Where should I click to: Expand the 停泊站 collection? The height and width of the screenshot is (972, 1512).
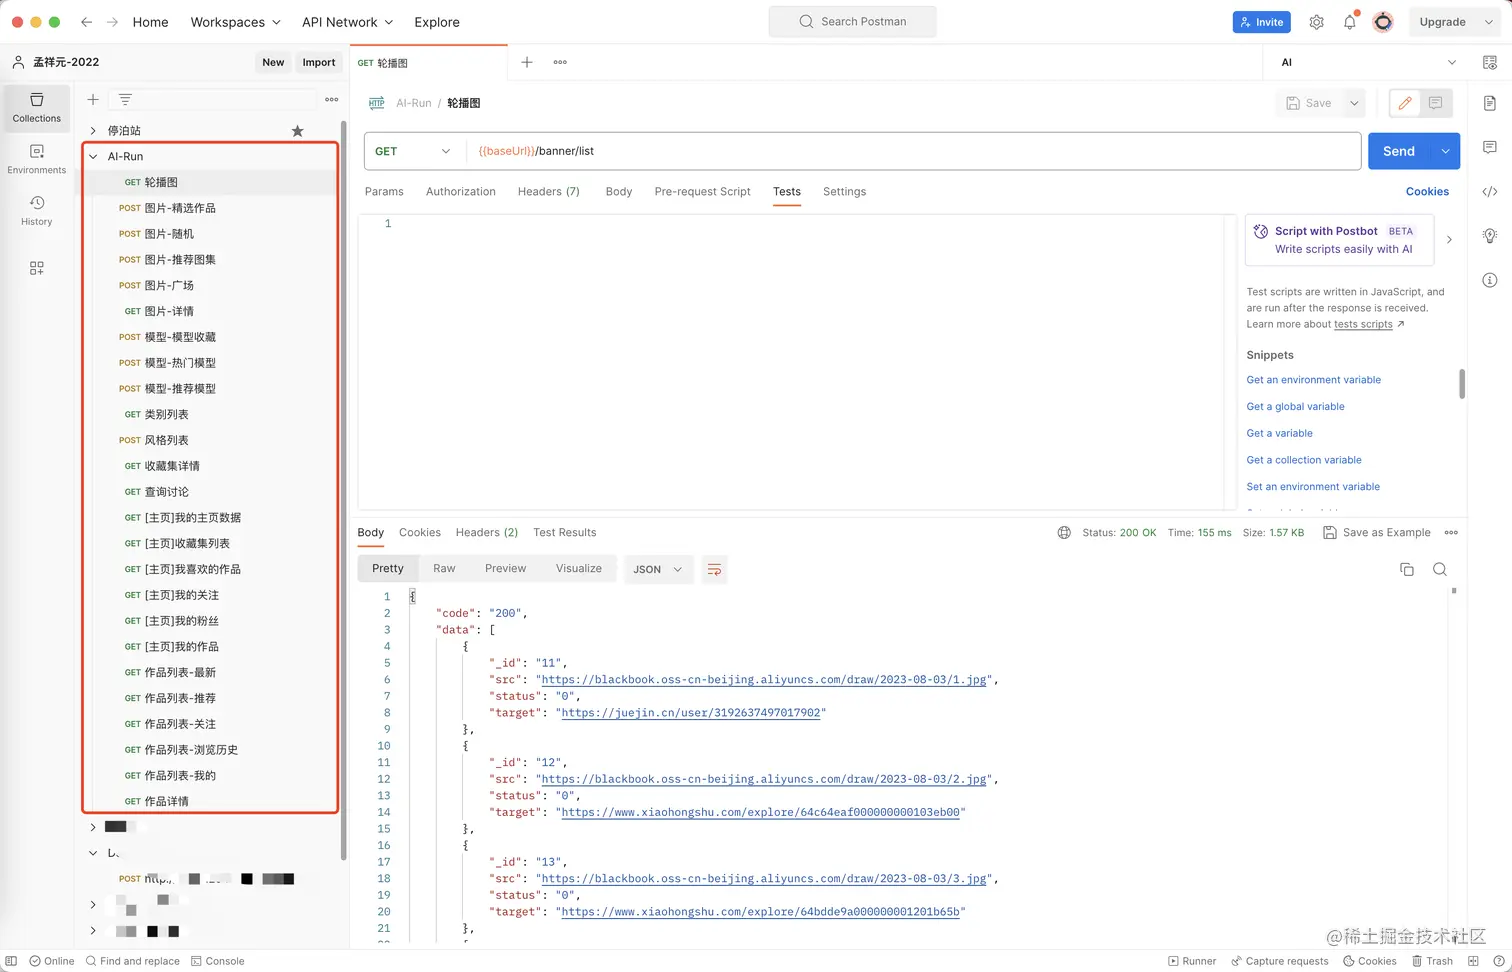(93, 131)
